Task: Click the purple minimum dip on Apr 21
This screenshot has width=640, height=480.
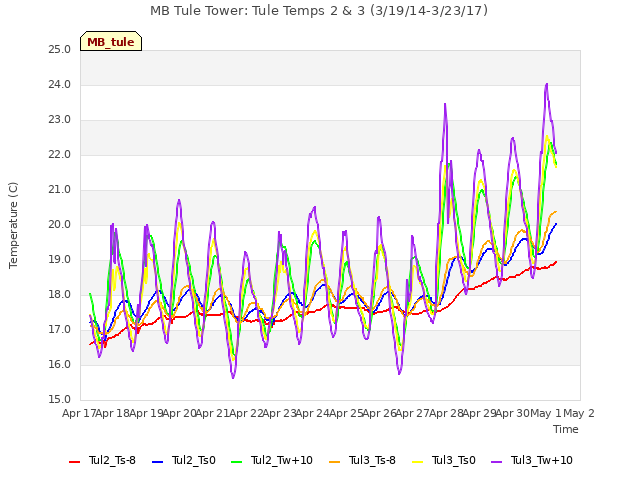Action: 233,378
